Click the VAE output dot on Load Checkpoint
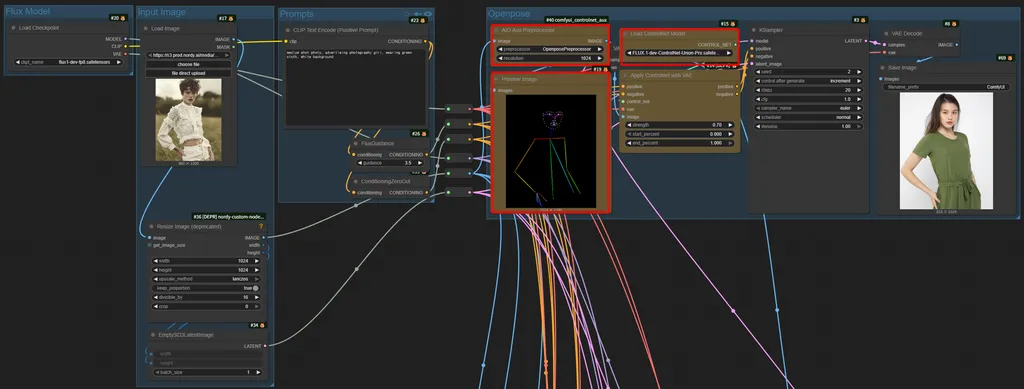Viewport: 1024px width, 389px height. [125, 54]
